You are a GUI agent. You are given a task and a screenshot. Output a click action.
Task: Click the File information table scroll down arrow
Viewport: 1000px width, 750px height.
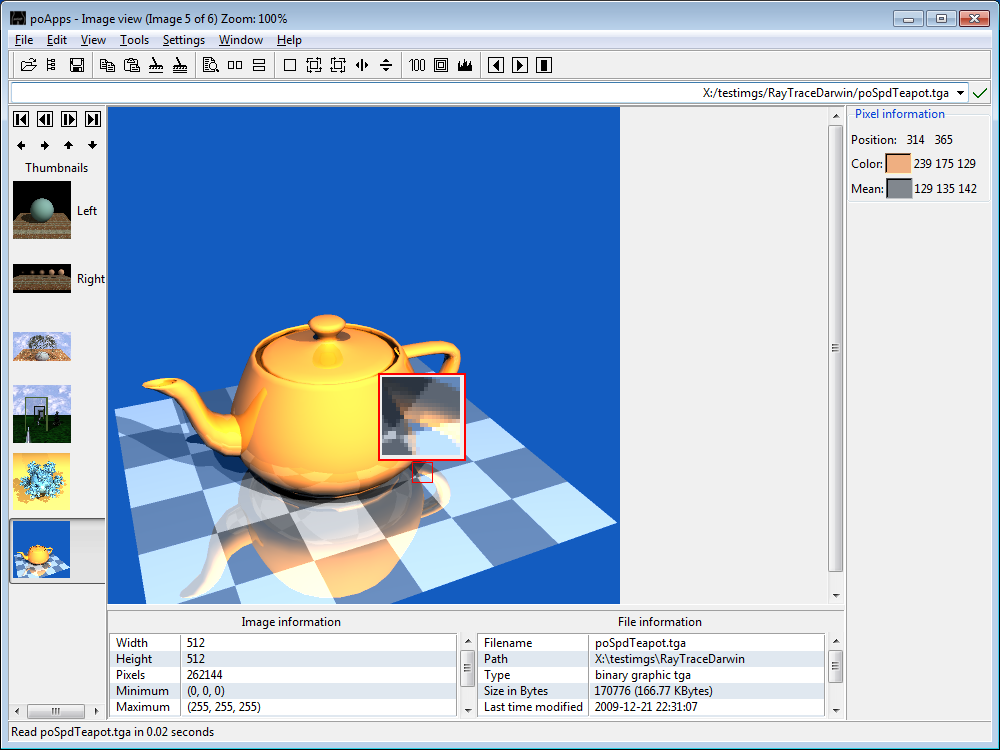point(835,710)
